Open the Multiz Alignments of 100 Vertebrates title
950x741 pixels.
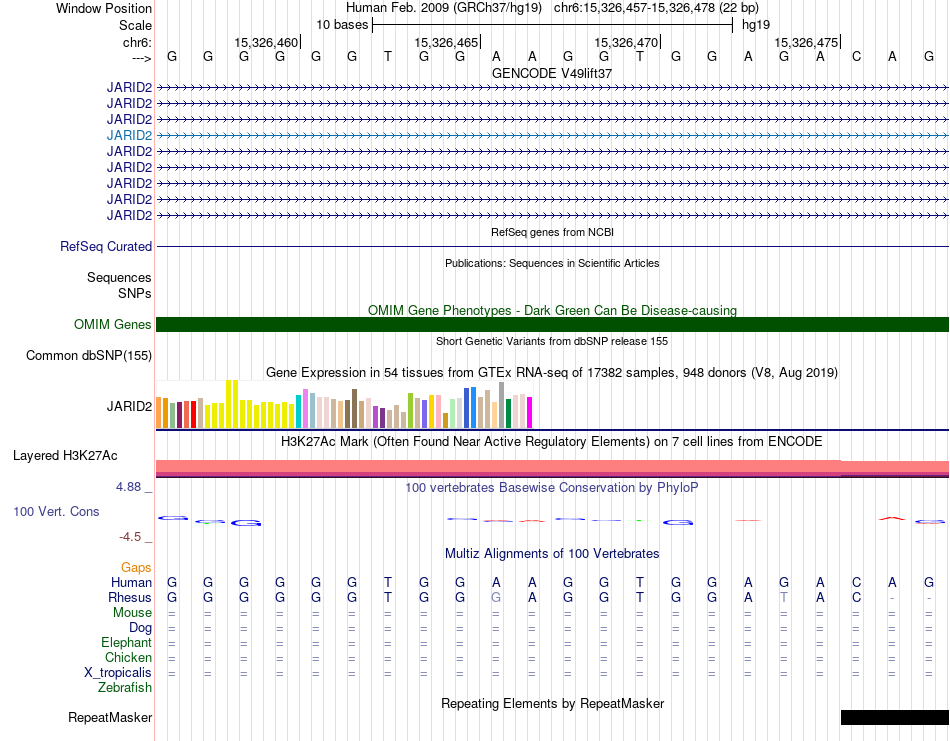pyautogui.click(x=552, y=553)
